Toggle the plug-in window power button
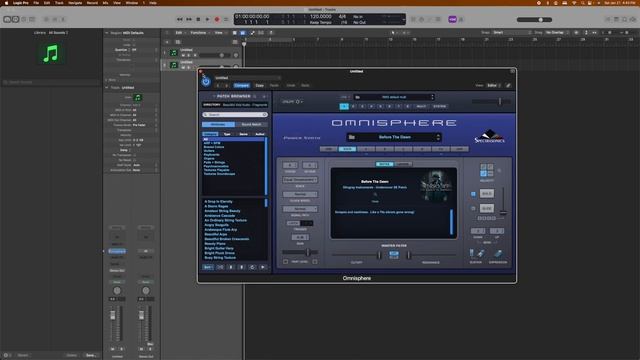 pos(206,82)
